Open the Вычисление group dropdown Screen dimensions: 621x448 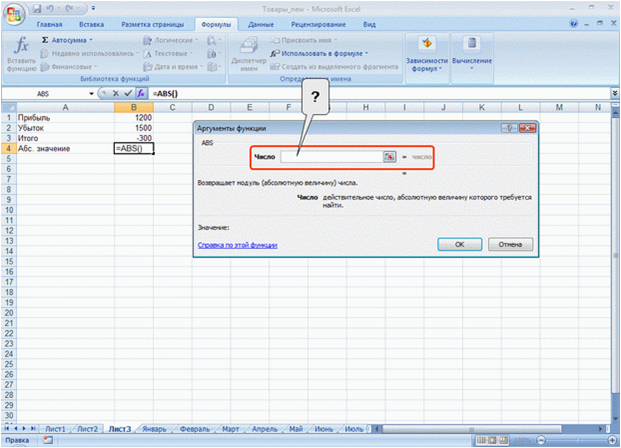point(472,54)
